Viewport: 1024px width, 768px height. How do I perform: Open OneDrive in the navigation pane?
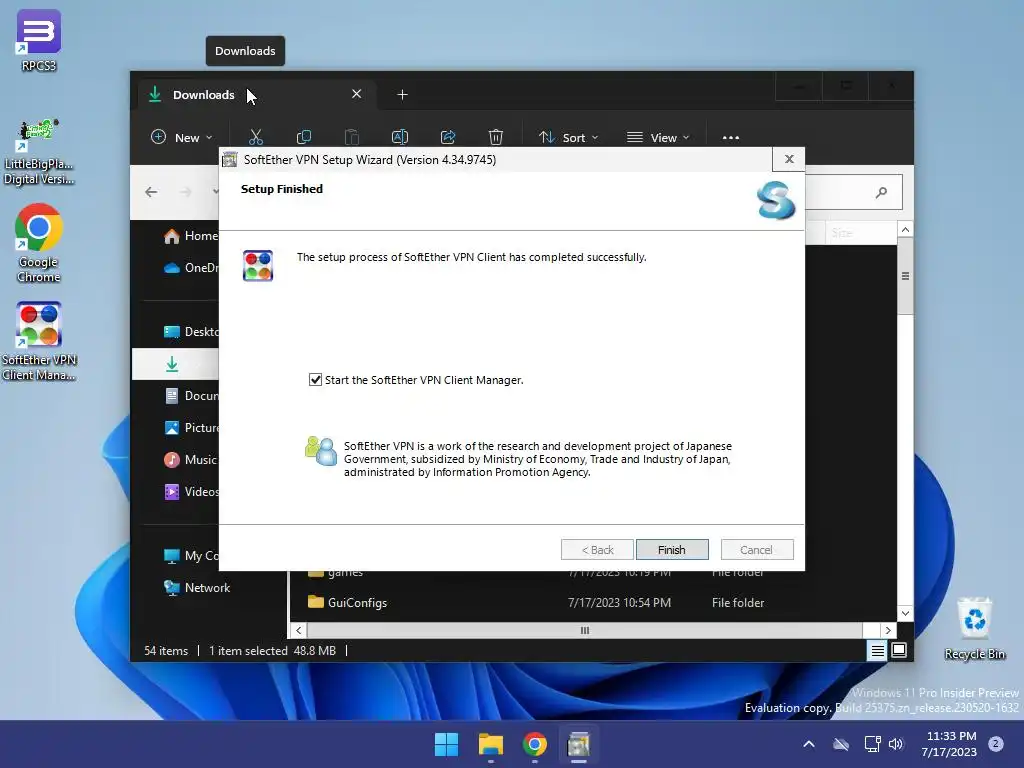[191, 268]
